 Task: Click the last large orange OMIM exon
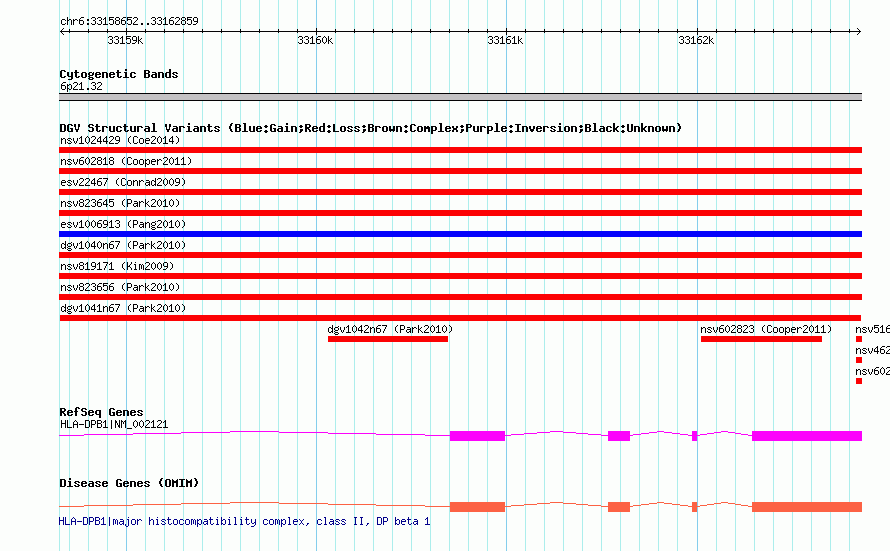click(x=807, y=507)
